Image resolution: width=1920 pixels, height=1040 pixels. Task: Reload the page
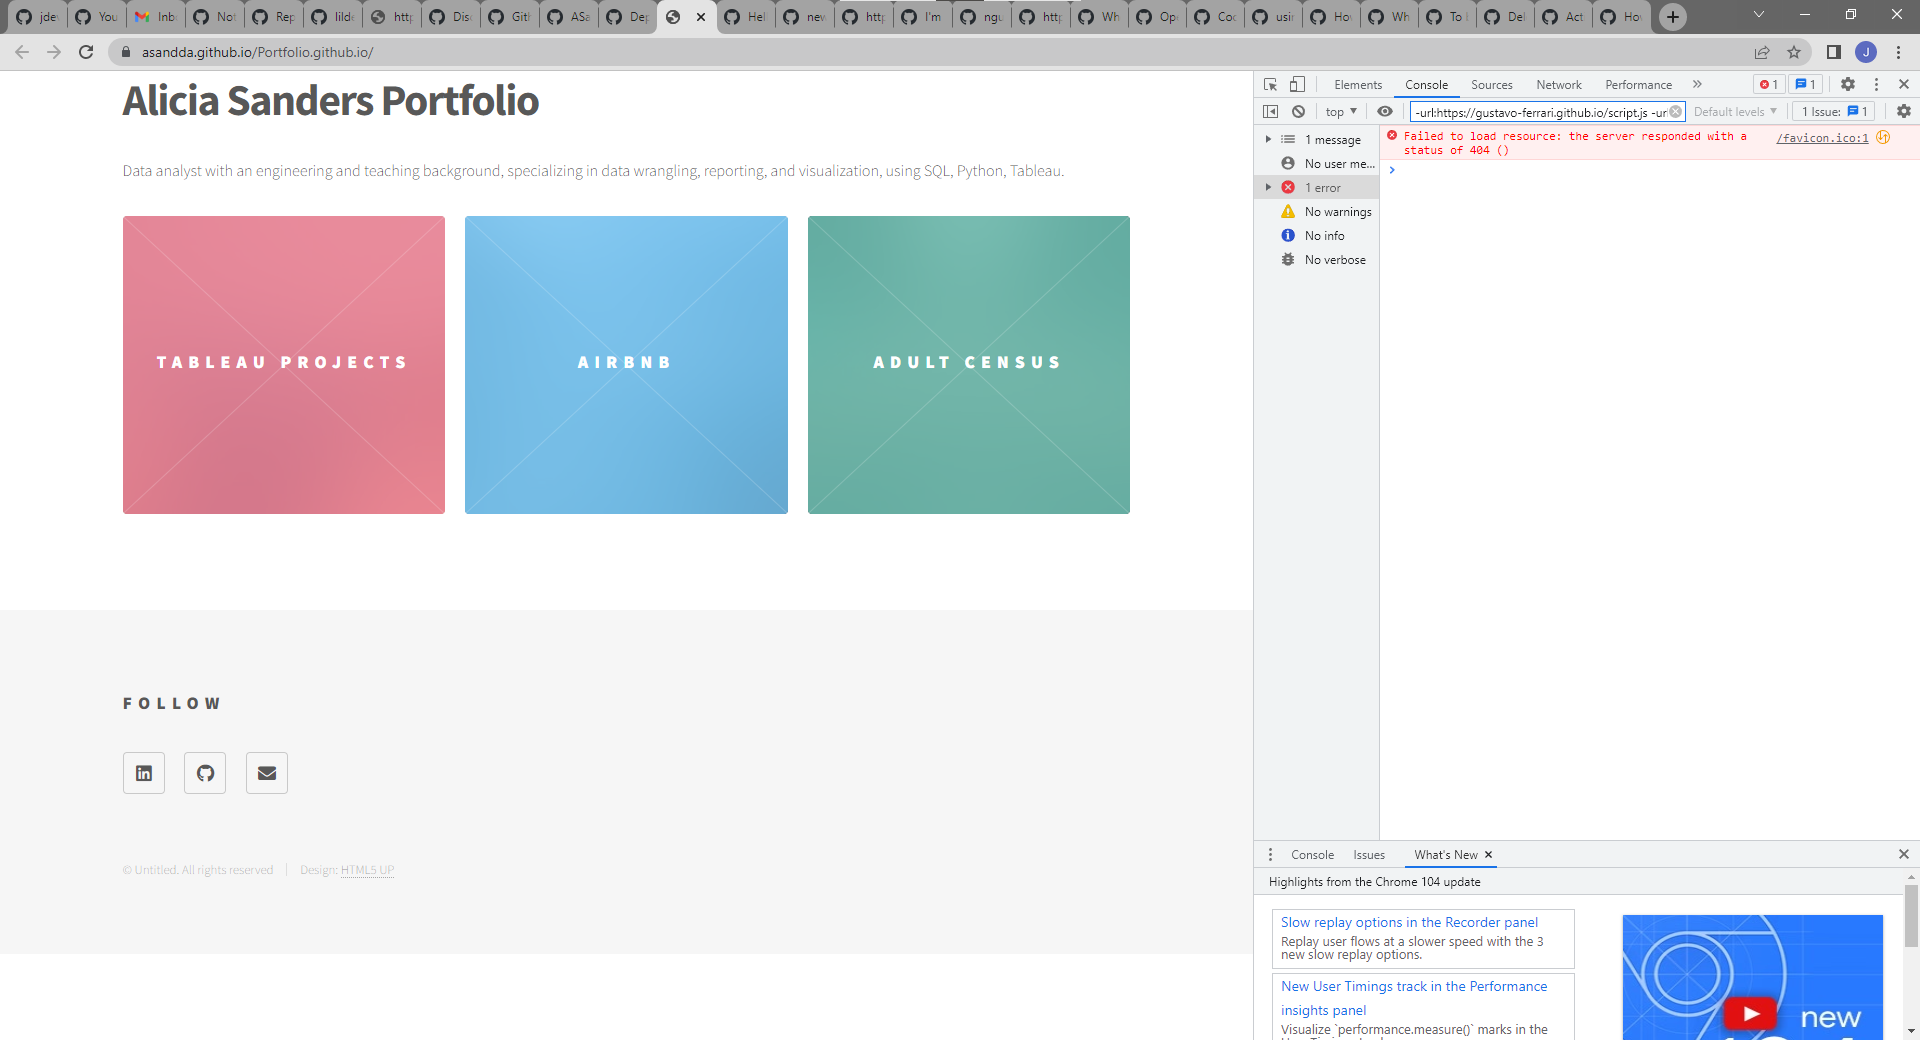86,52
